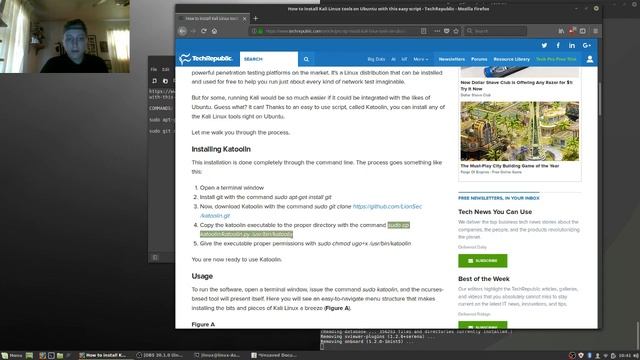Open Must-Play City Building Game headline

click(x=510, y=166)
